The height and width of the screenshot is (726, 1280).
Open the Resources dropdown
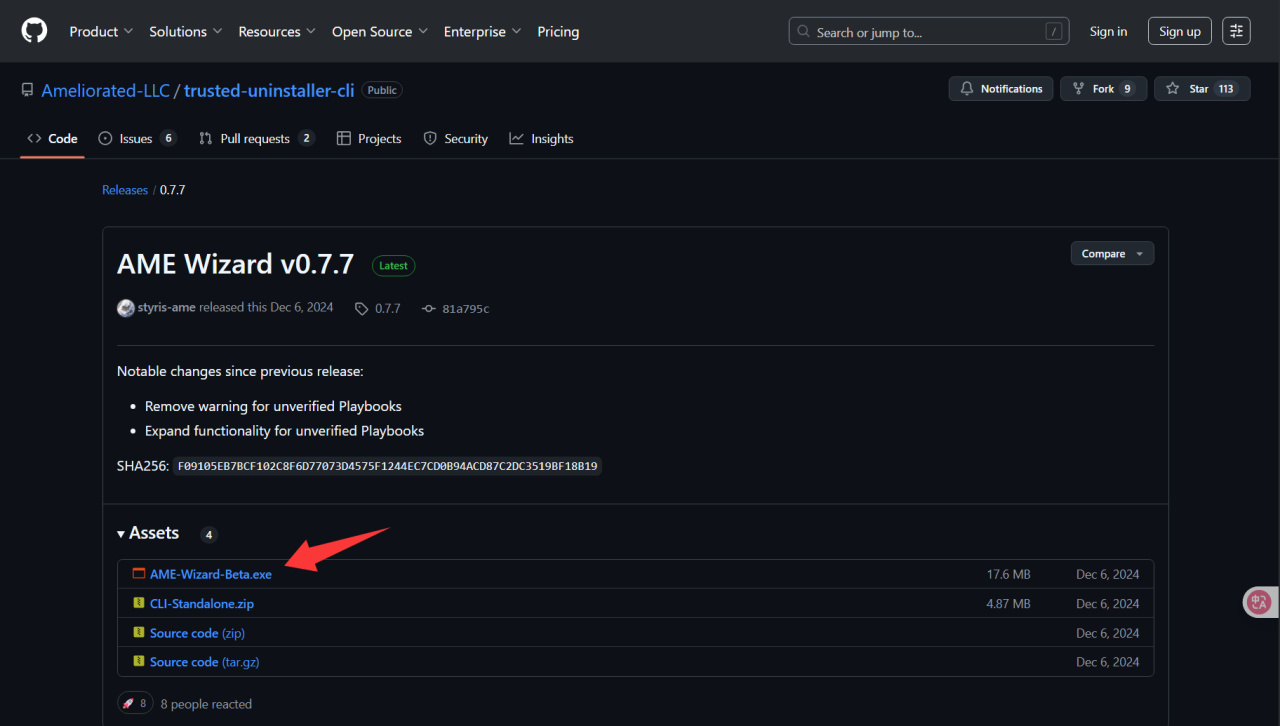click(277, 32)
